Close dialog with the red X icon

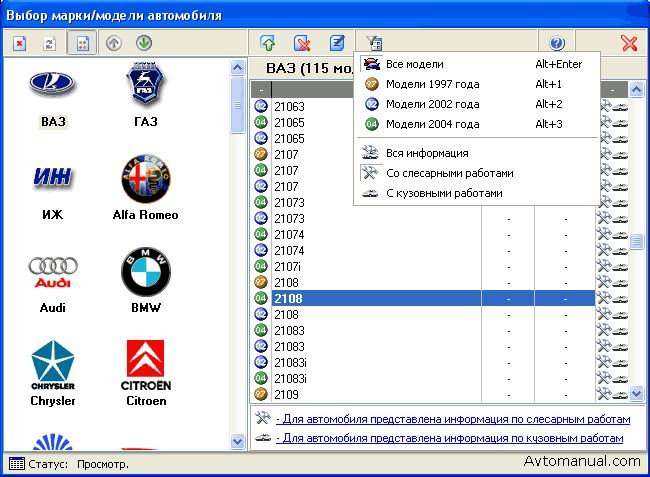tap(629, 43)
